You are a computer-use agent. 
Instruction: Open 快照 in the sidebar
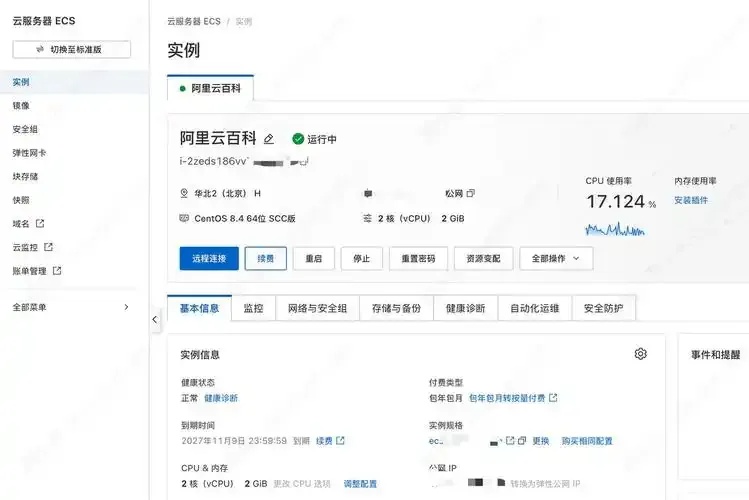click(21, 200)
